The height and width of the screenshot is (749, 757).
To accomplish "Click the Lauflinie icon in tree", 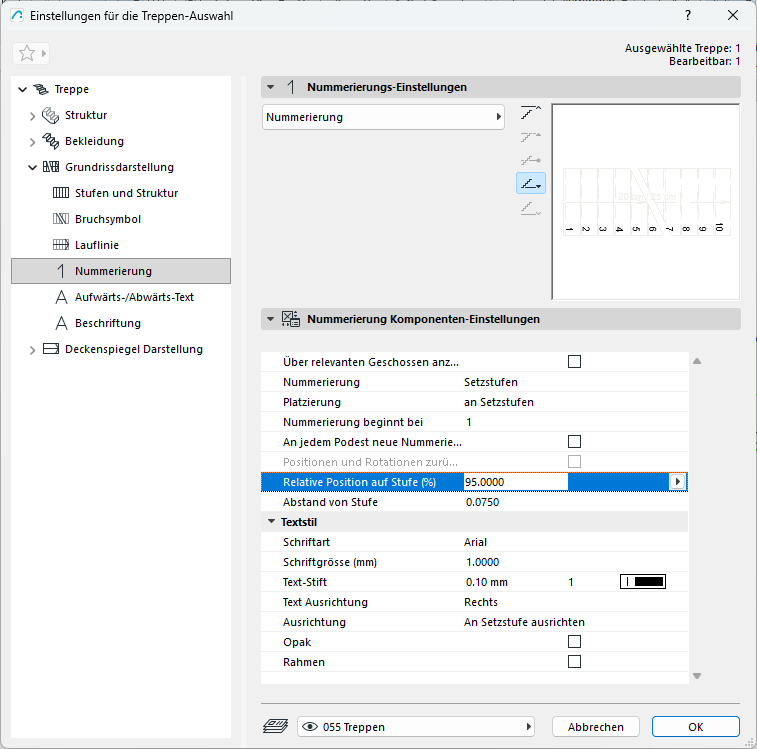I will tap(59, 245).
